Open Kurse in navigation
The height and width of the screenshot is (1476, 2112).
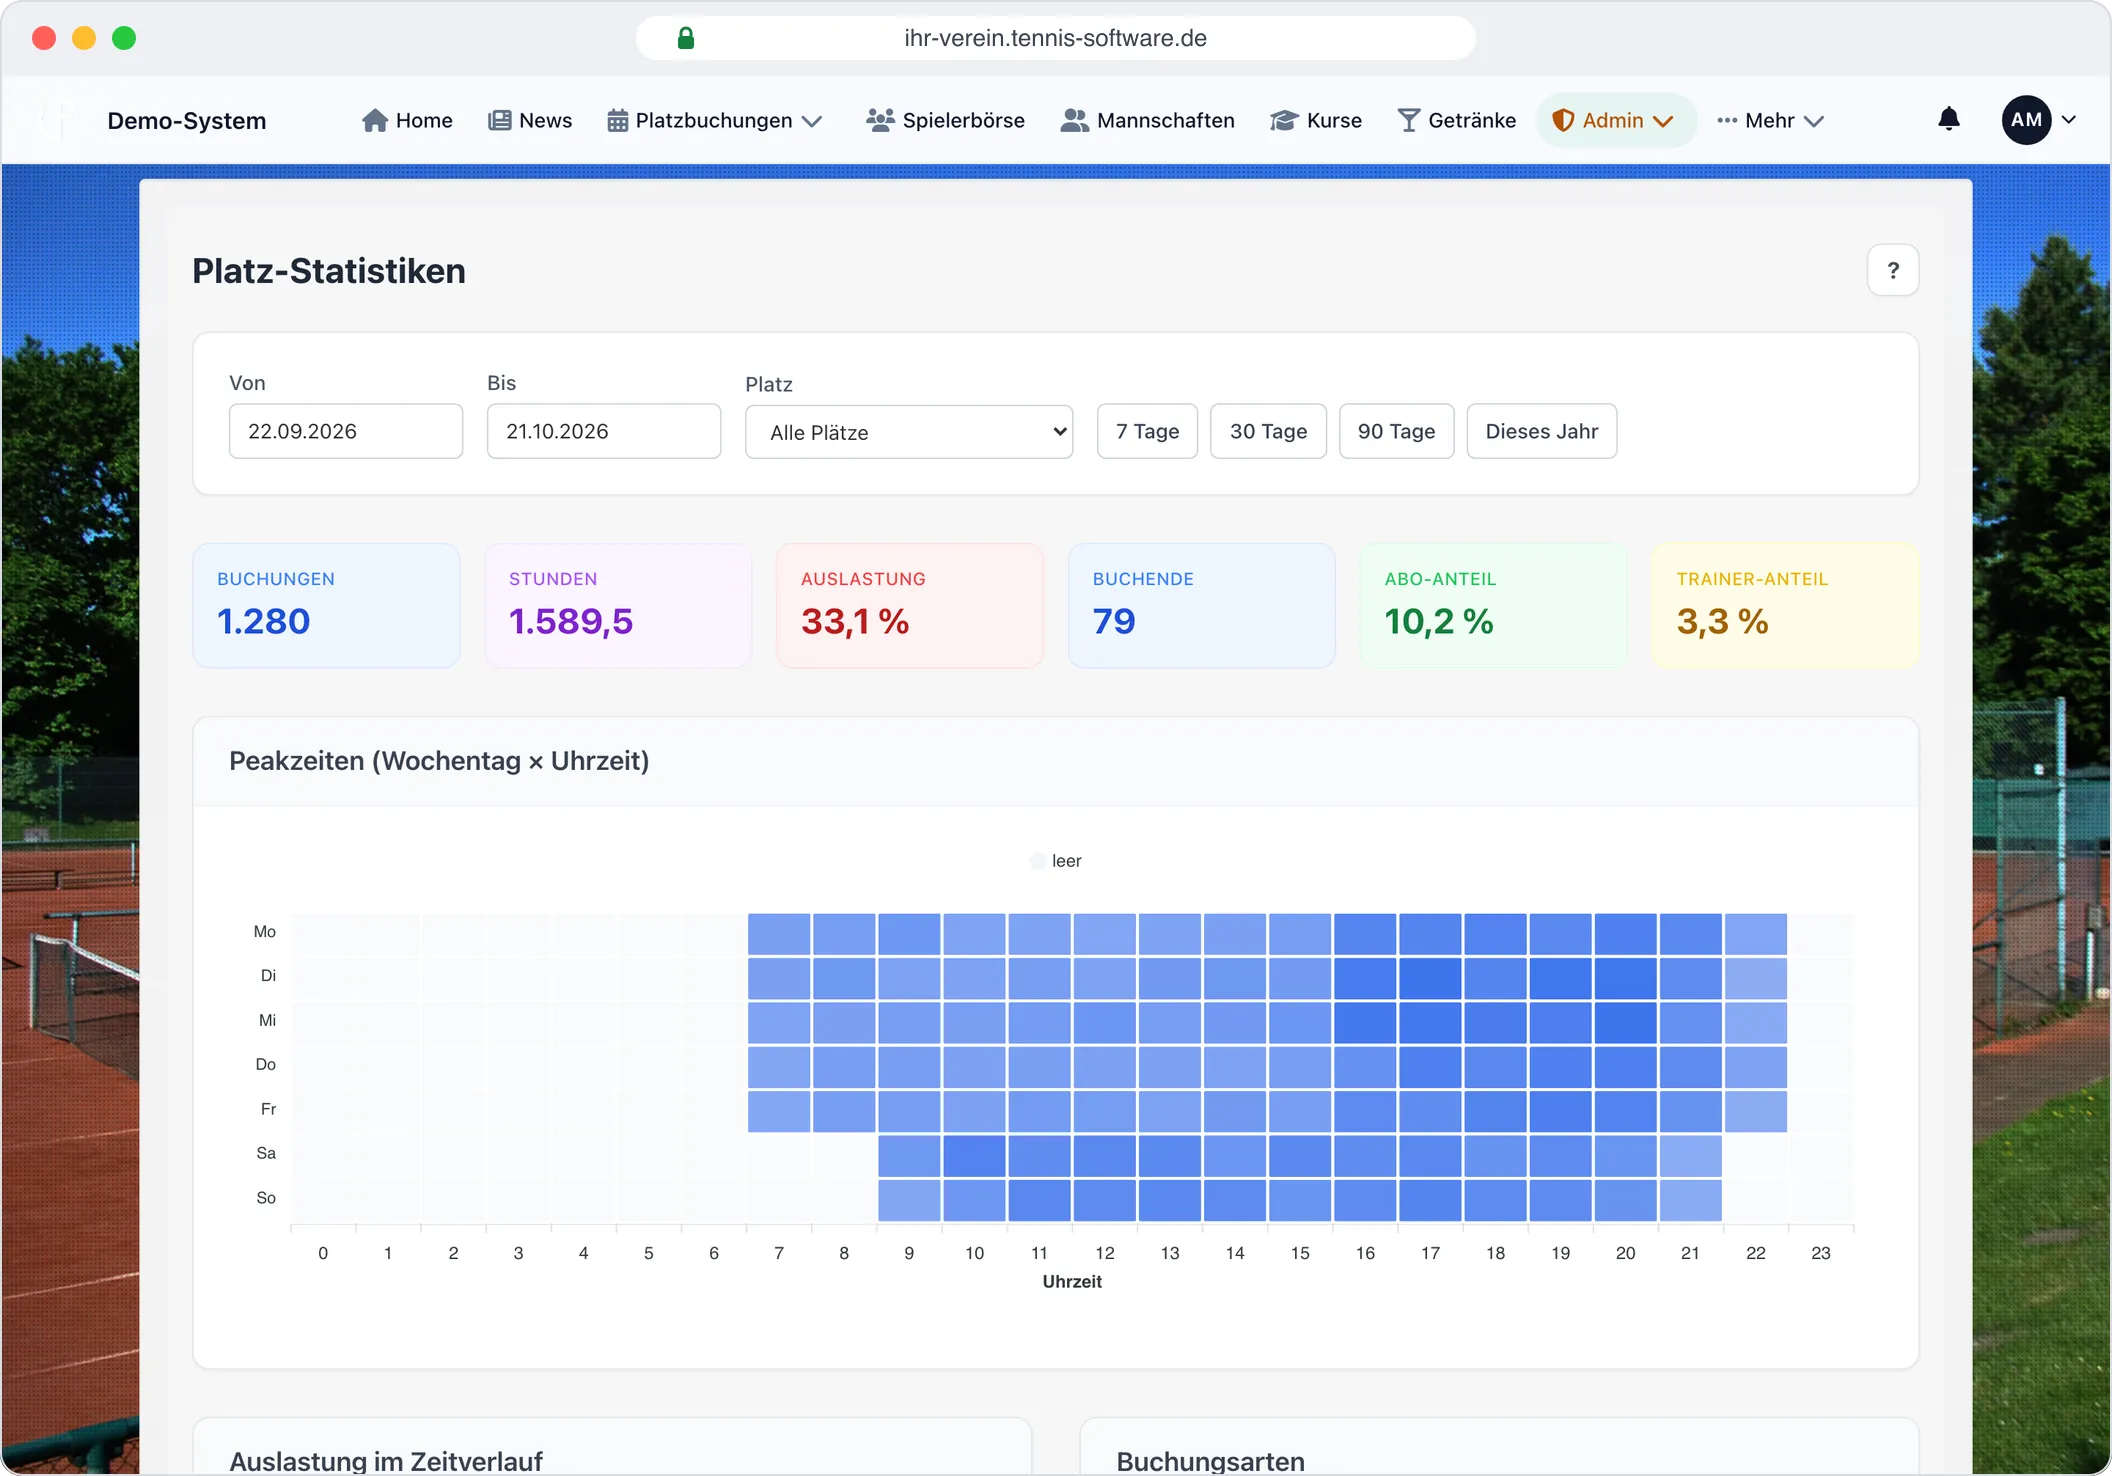1316,121
